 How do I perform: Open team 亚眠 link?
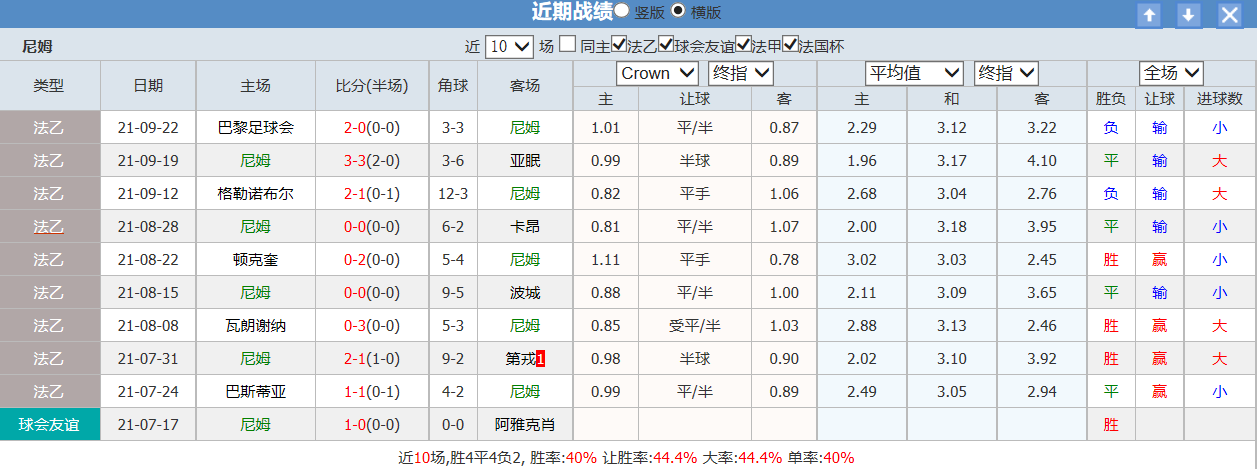point(525,161)
